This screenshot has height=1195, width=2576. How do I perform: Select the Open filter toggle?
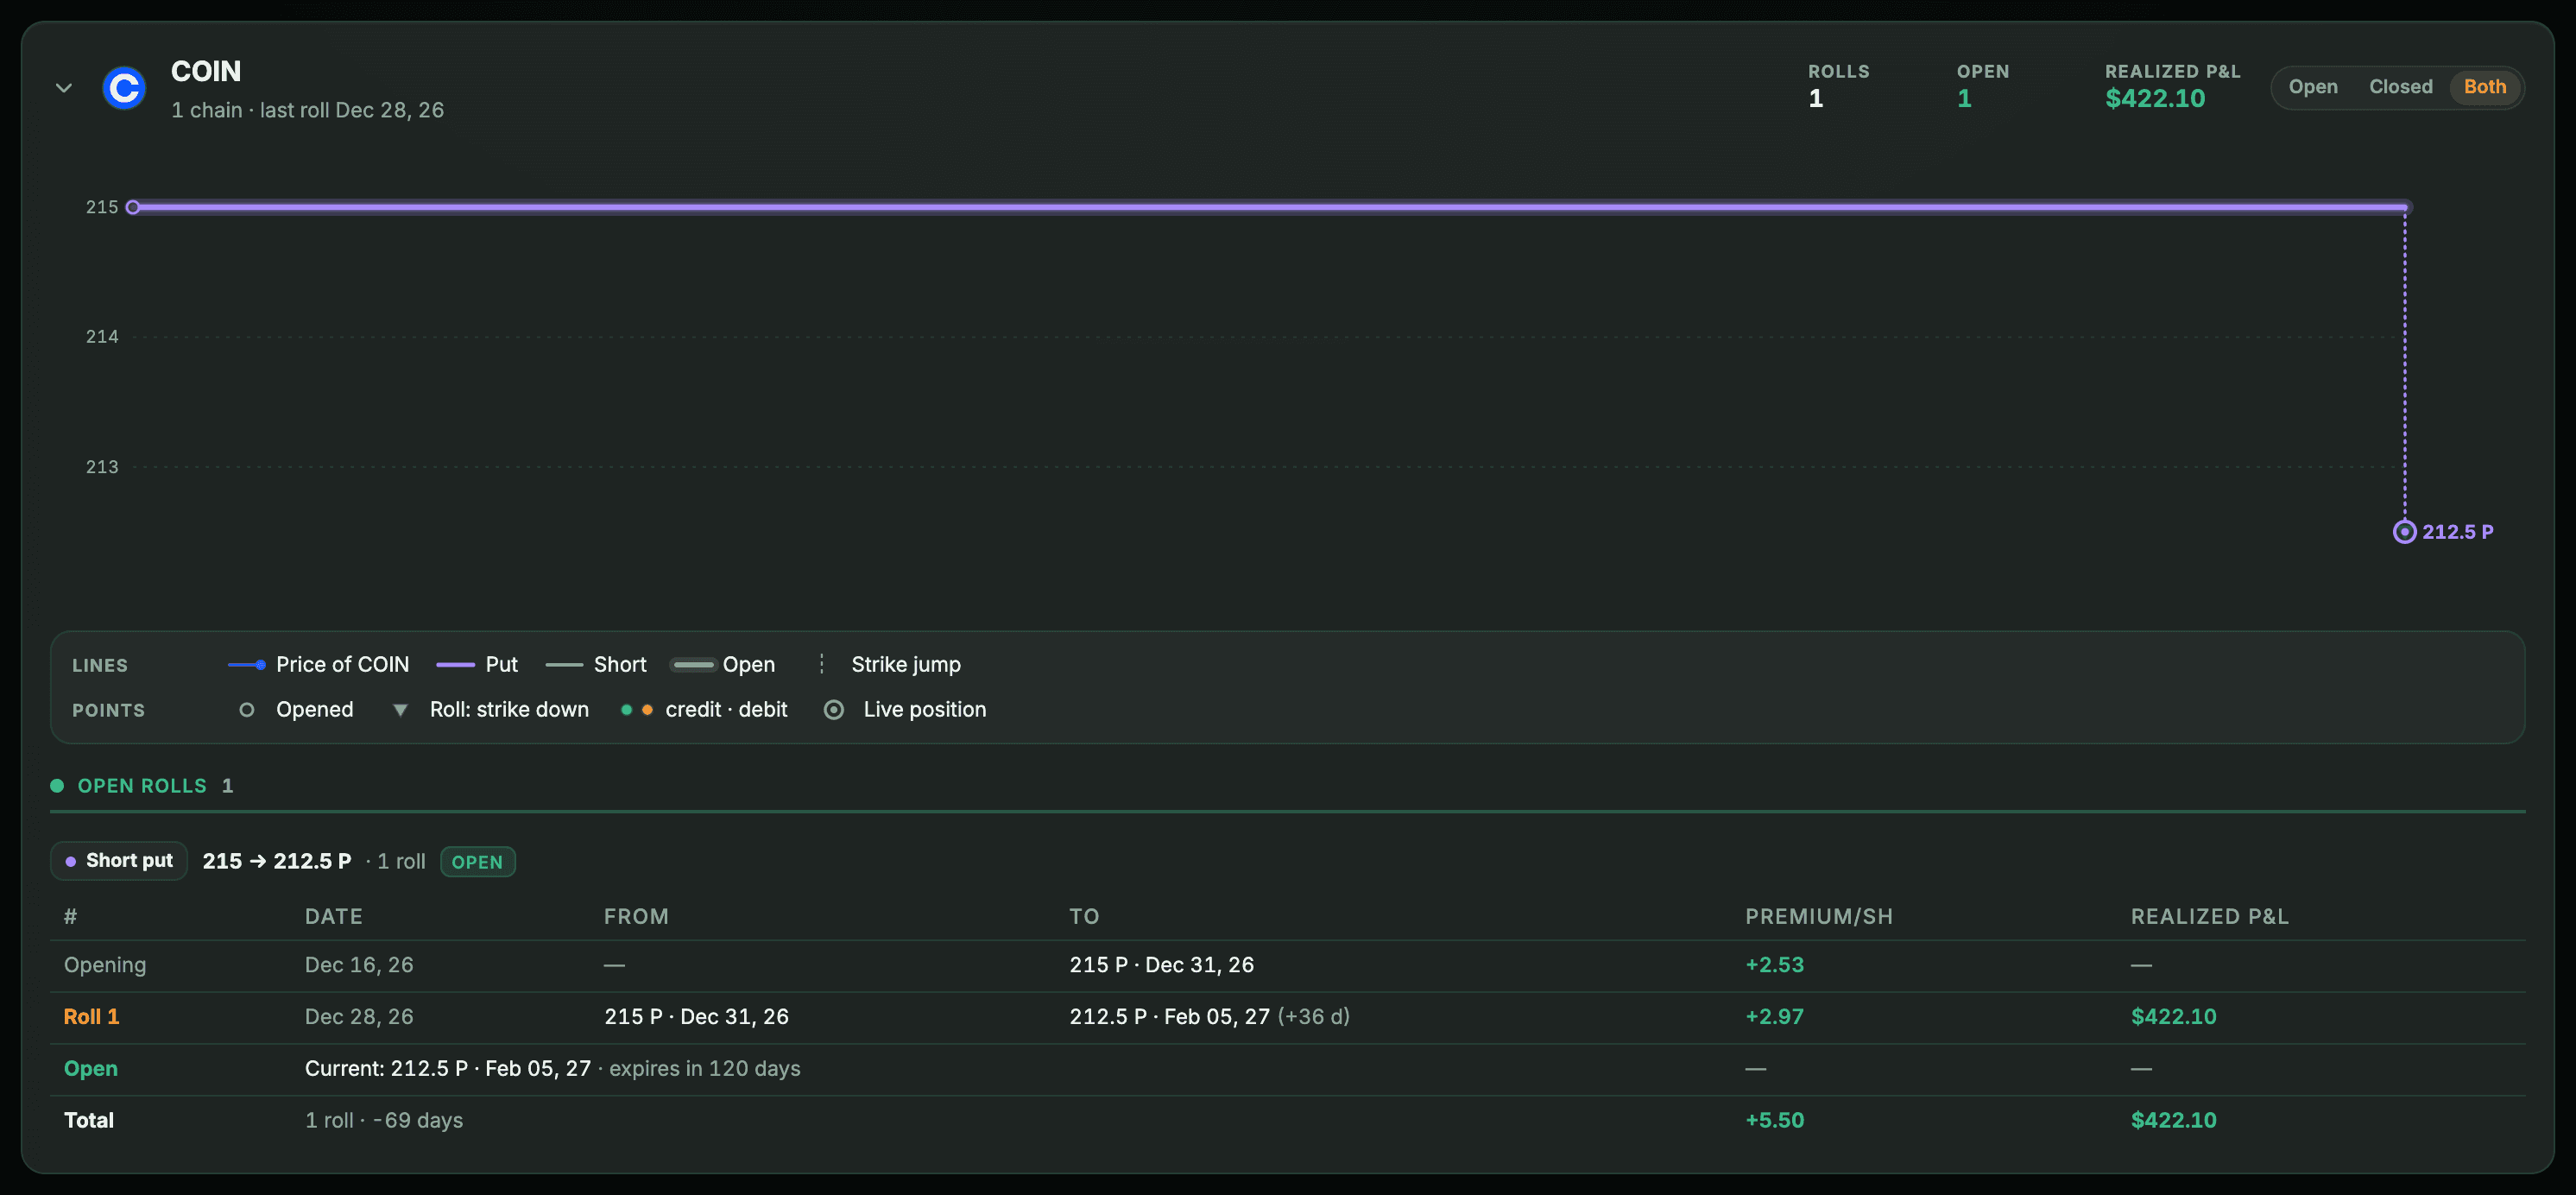2313,87
